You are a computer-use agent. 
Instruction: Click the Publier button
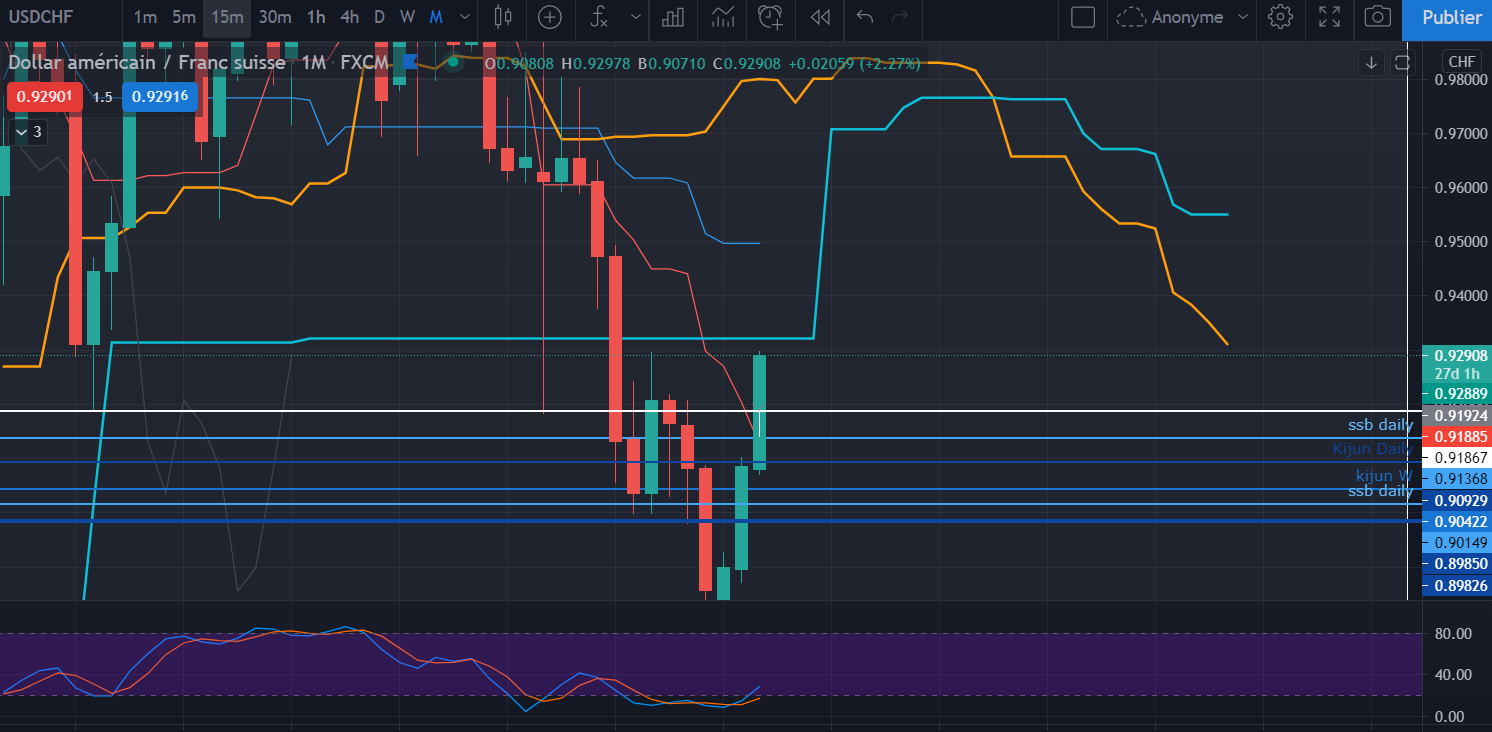[1452, 17]
